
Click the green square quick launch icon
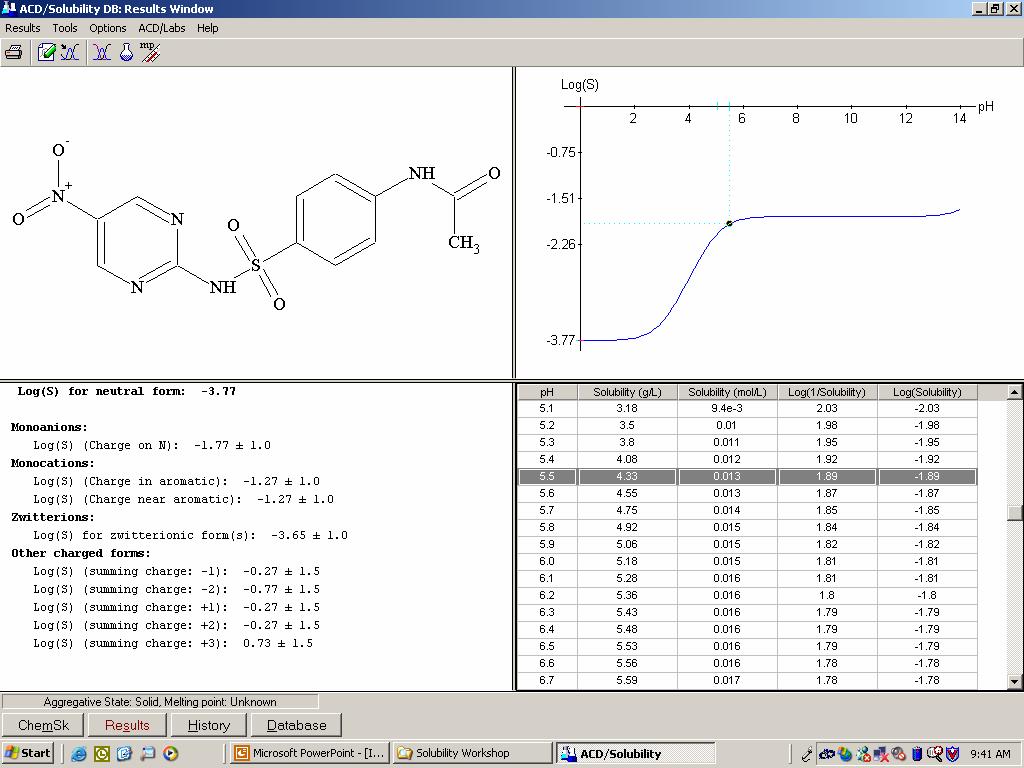pyautogui.click(x=102, y=754)
